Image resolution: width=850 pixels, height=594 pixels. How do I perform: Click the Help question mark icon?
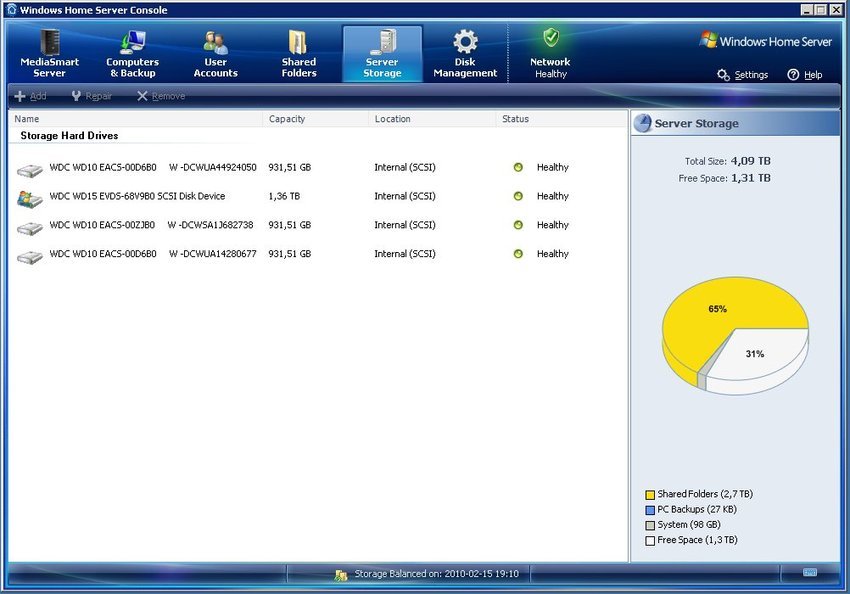pos(793,75)
